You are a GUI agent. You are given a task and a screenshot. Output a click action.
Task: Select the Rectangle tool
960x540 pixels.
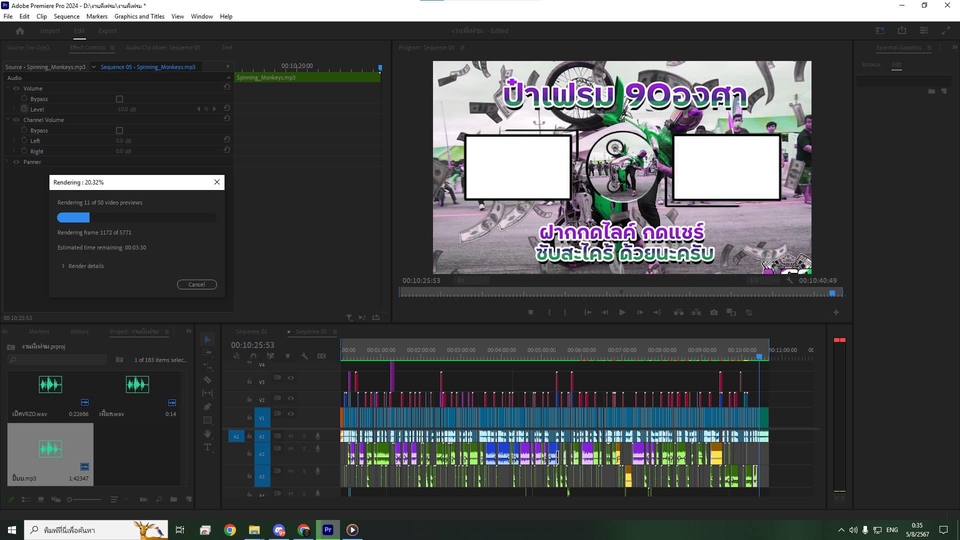pyautogui.click(x=208, y=420)
